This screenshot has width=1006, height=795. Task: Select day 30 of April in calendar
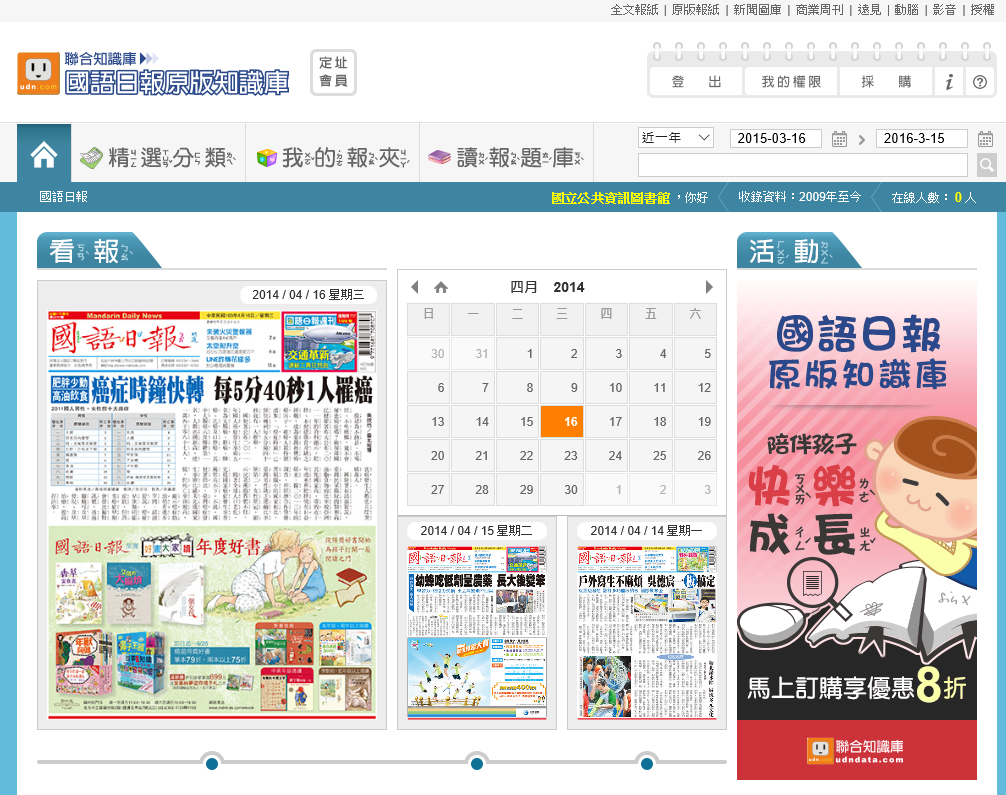[x=562, y=490]
